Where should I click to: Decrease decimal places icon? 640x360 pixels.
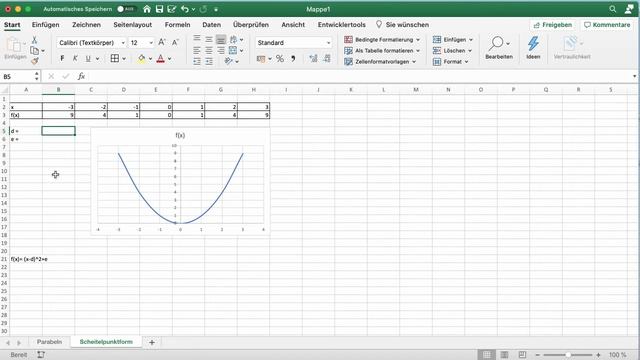(327, 59)
